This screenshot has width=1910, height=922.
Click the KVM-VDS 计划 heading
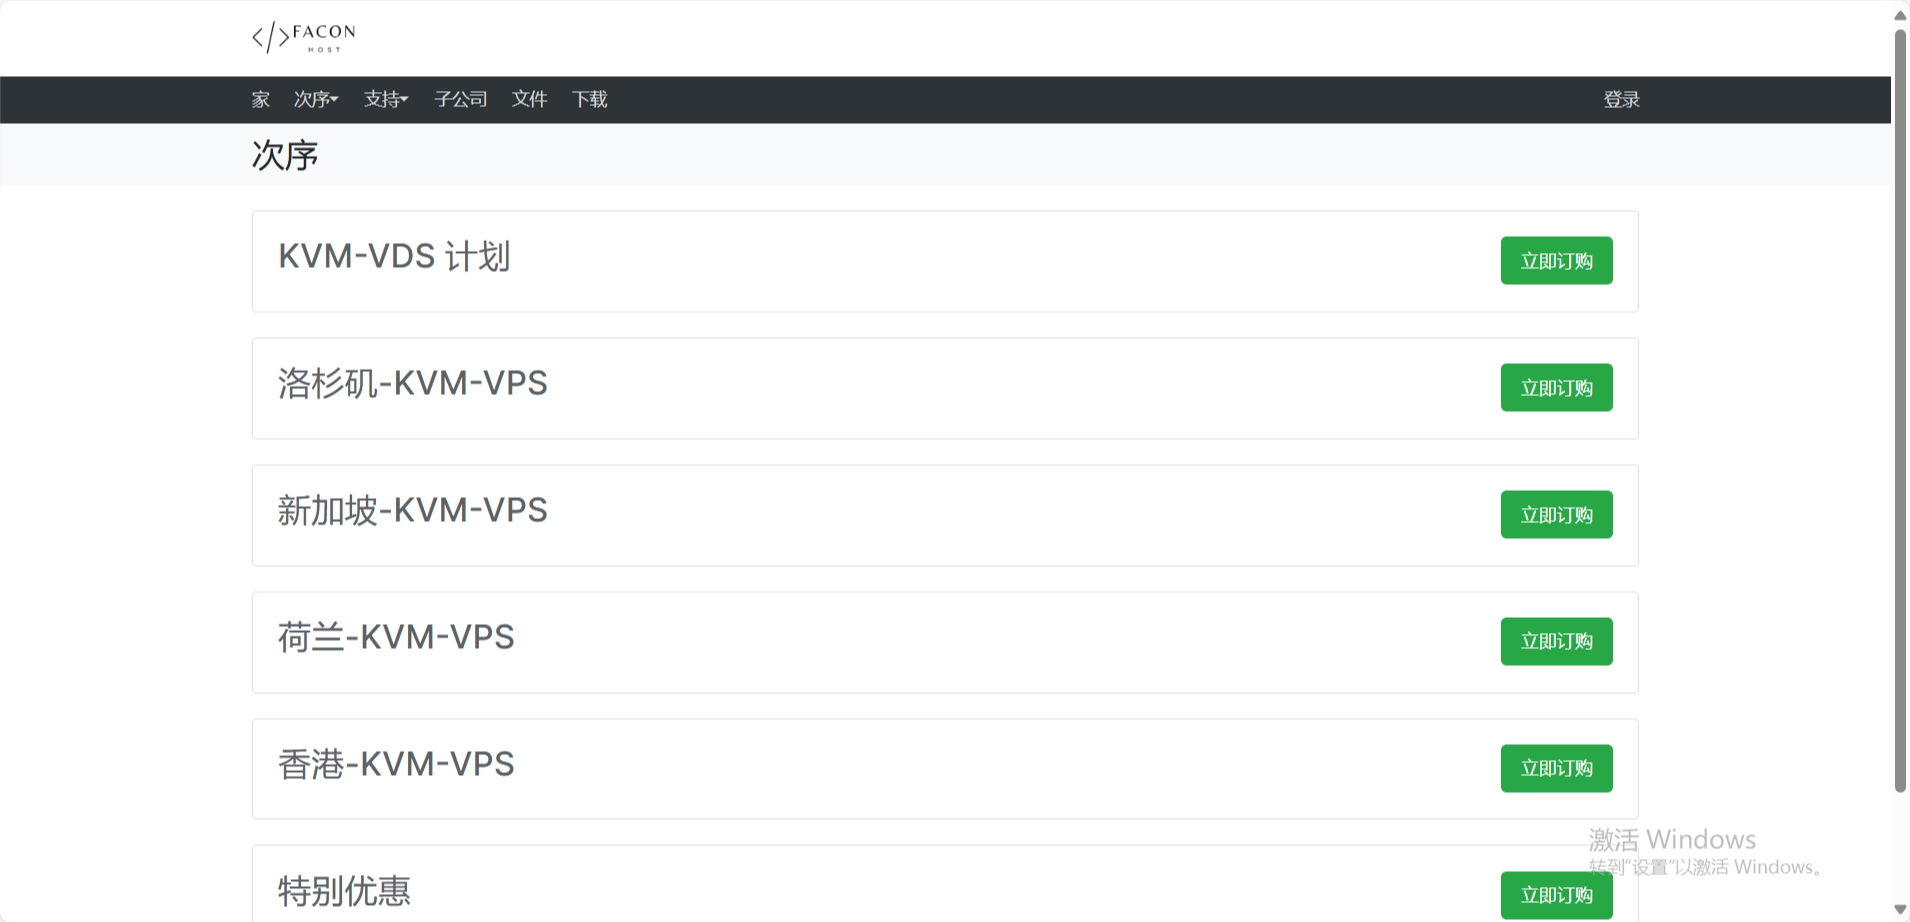(x=394, y=257)
